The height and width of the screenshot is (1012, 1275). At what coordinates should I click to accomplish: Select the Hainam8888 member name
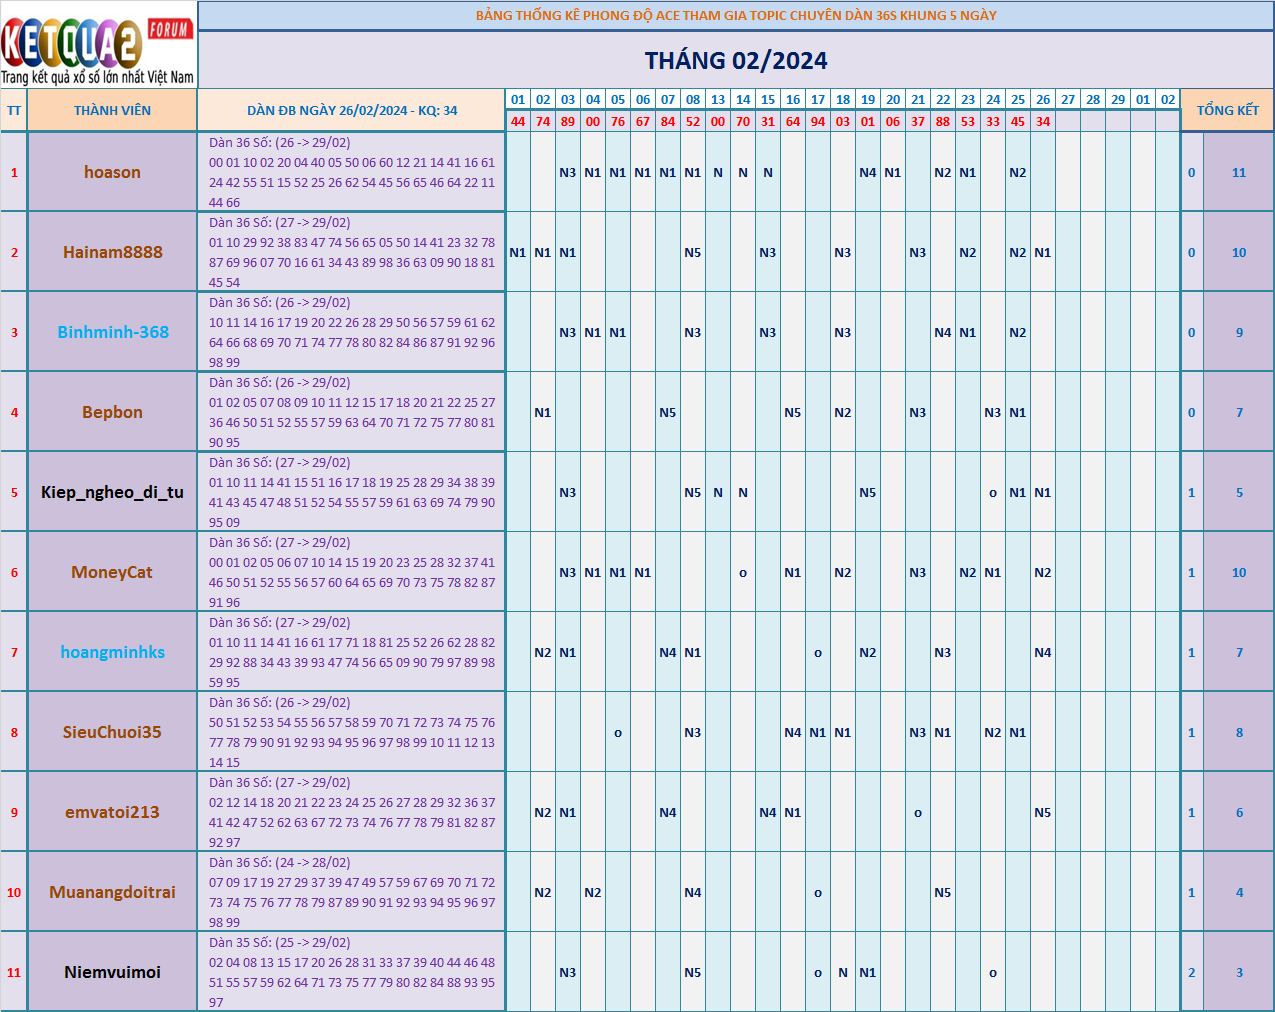point(112,252)
